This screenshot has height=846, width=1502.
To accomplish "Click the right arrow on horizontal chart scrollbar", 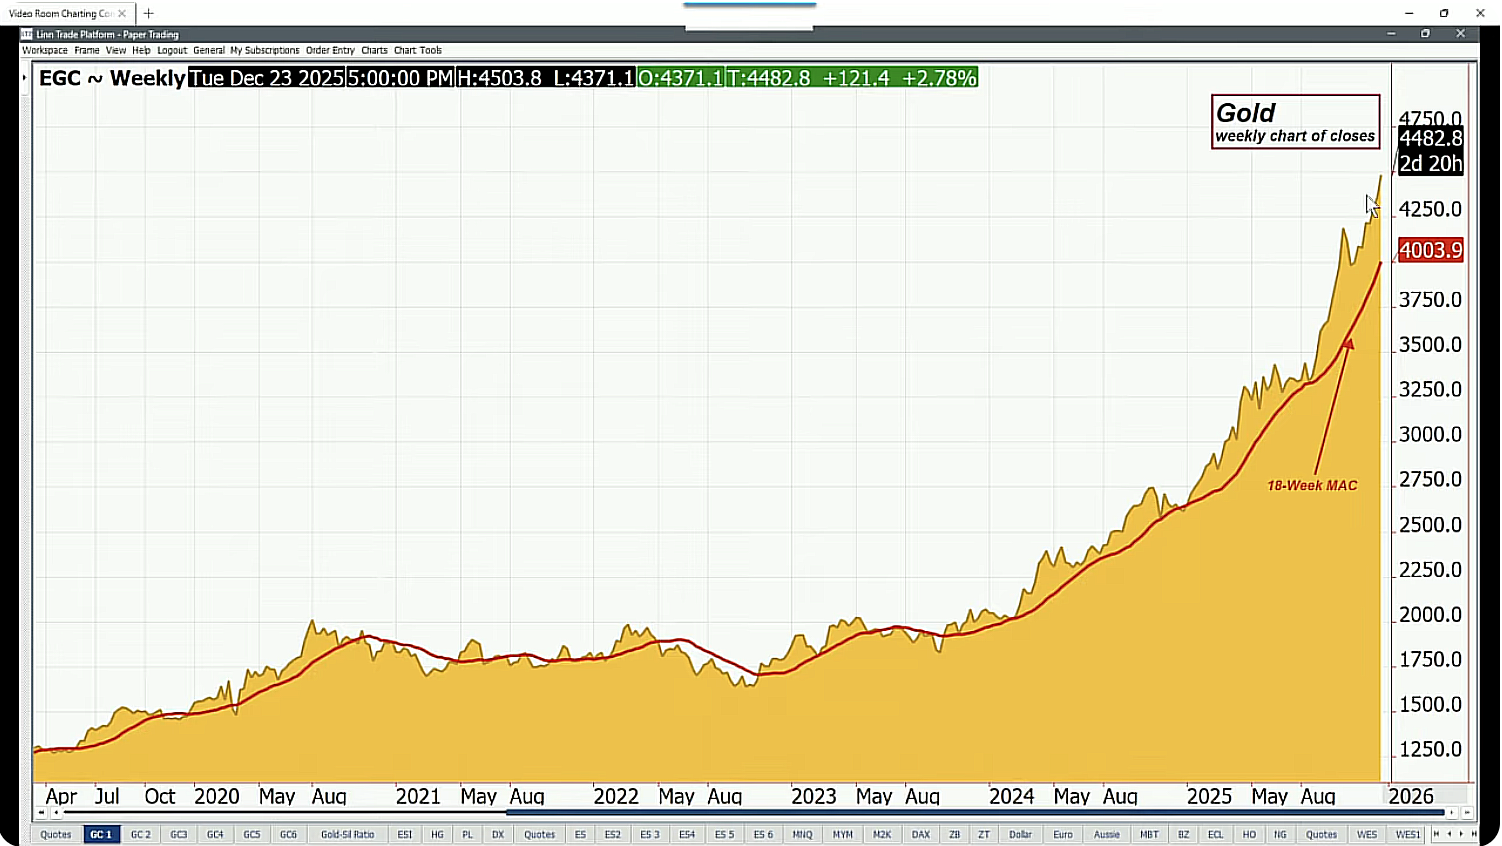I will coord(1452,813).
